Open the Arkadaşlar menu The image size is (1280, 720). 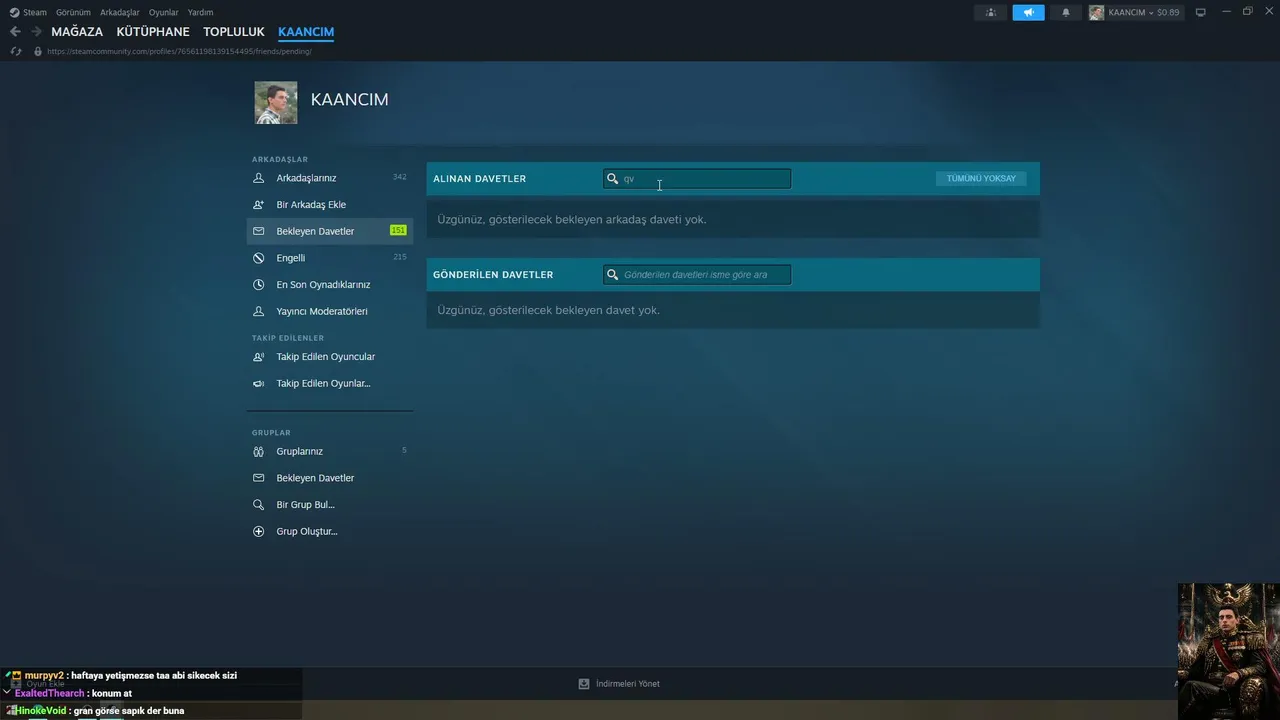(120, 12)
